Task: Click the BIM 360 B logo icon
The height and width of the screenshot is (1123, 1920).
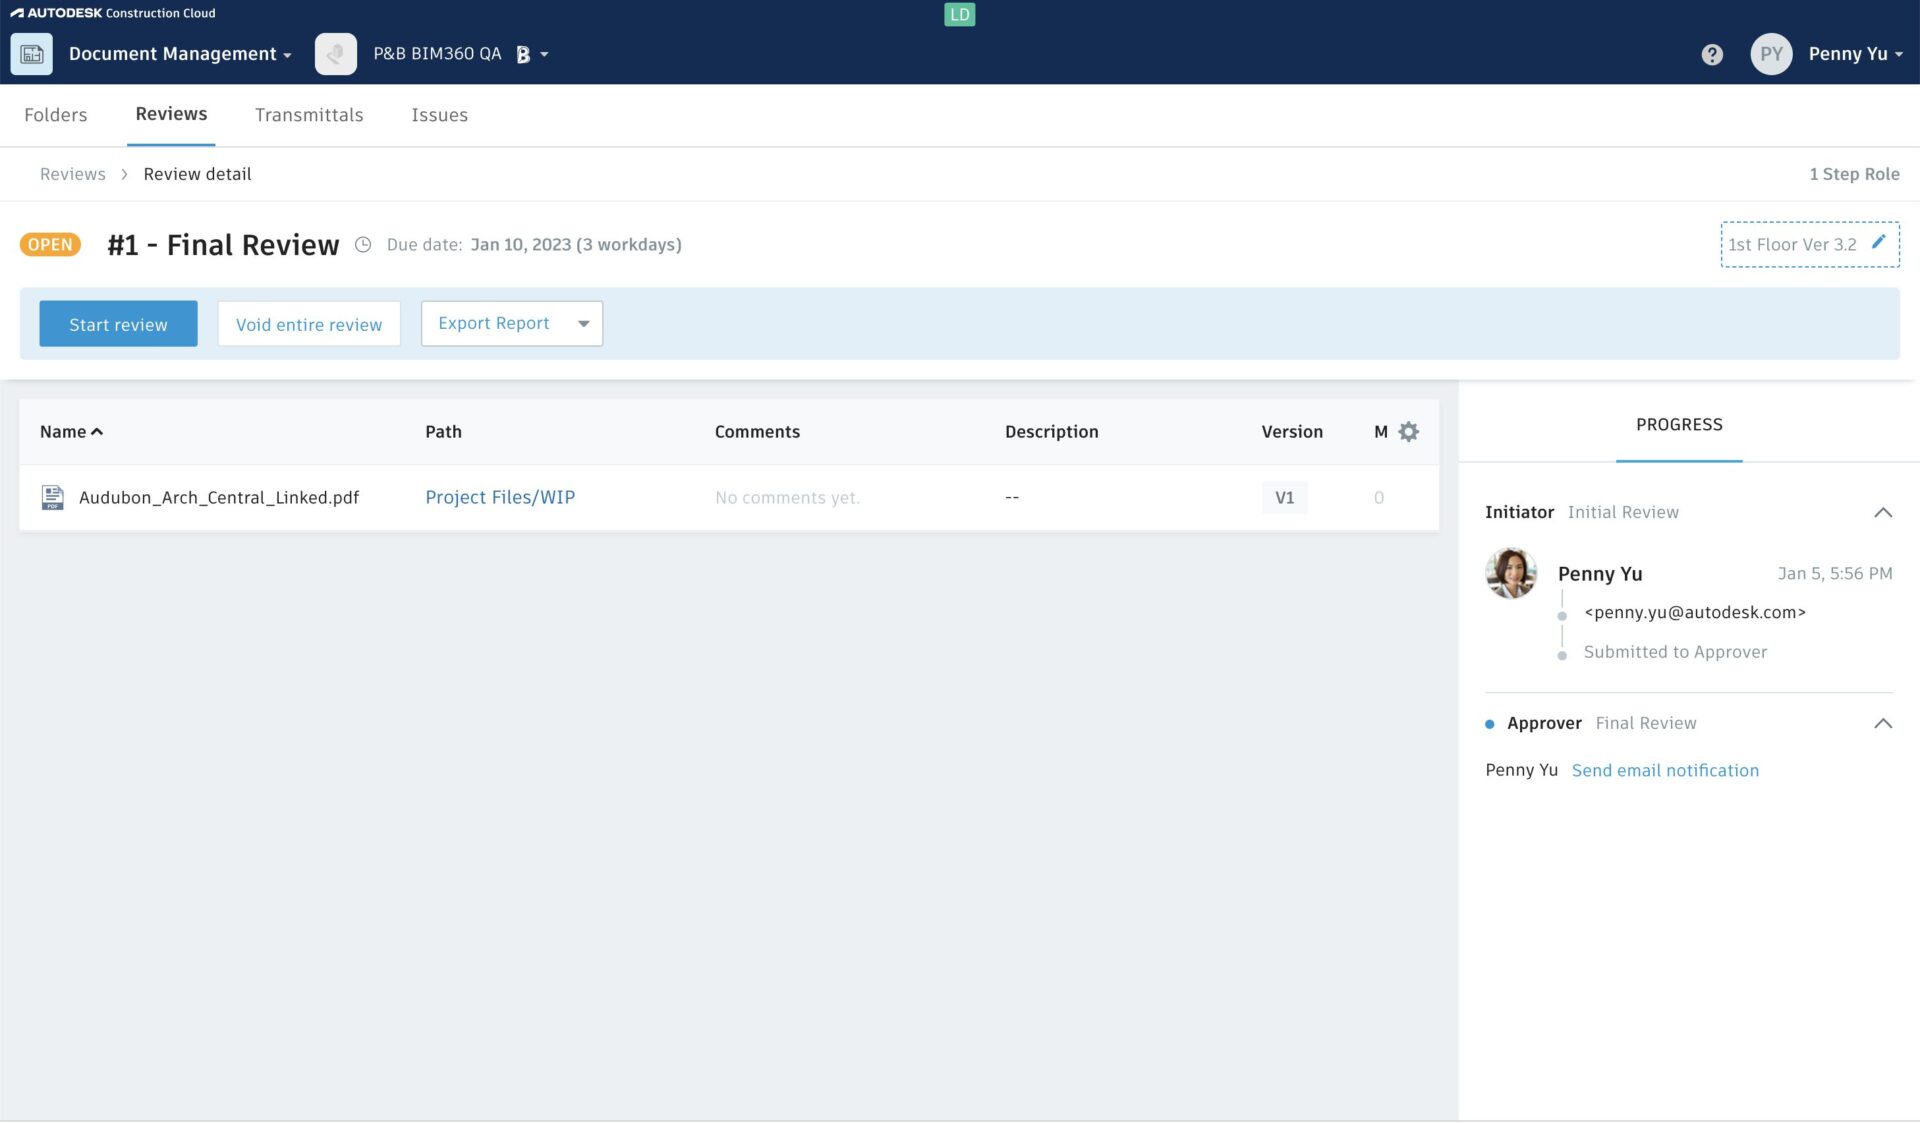Action: [x=523, y=55]
